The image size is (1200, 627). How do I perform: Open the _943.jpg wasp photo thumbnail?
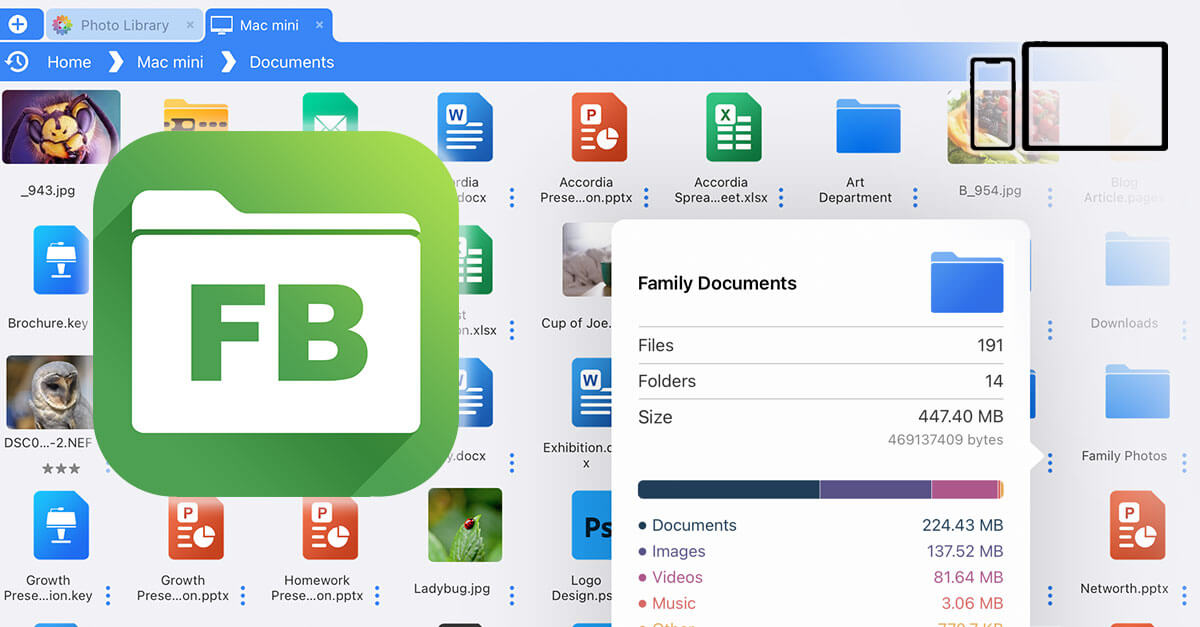coord(62,127)
